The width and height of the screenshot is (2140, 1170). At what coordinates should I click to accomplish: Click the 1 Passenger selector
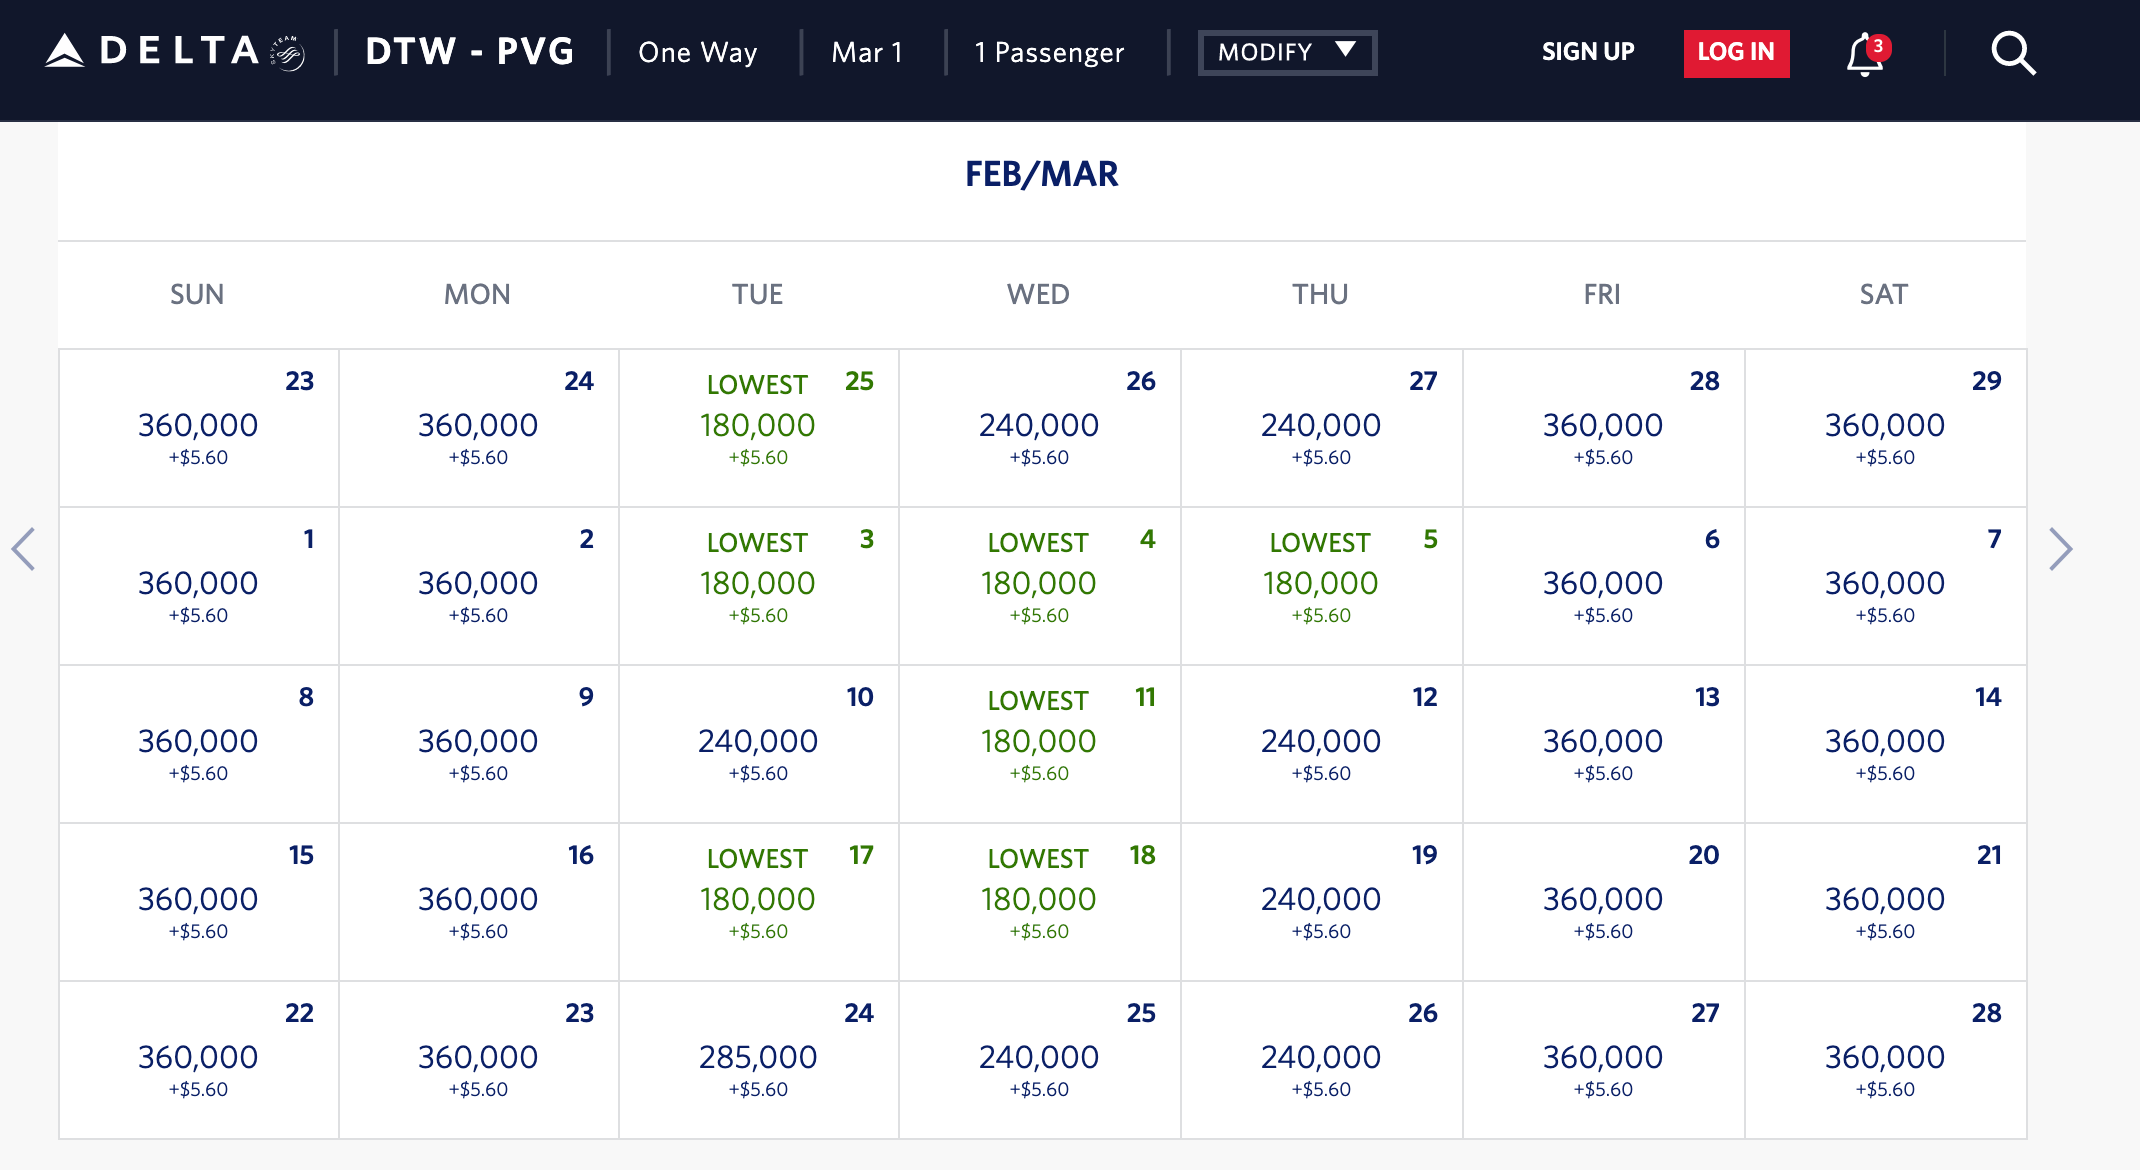pos(1049,52)
